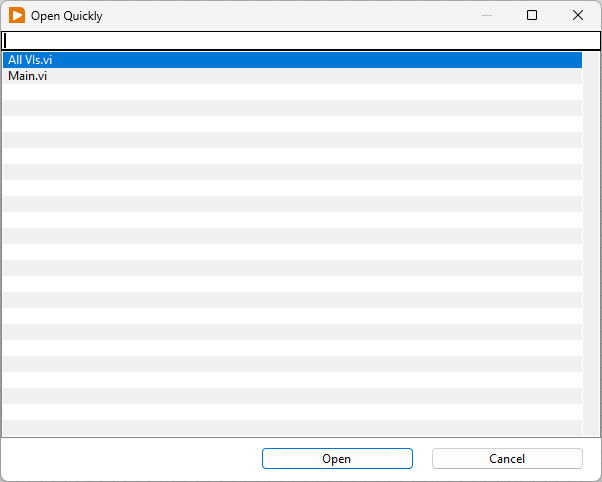The image size is (602, 482).
Task: Click the first empty row below Main.vi
Action: click(x=290, y=92)
